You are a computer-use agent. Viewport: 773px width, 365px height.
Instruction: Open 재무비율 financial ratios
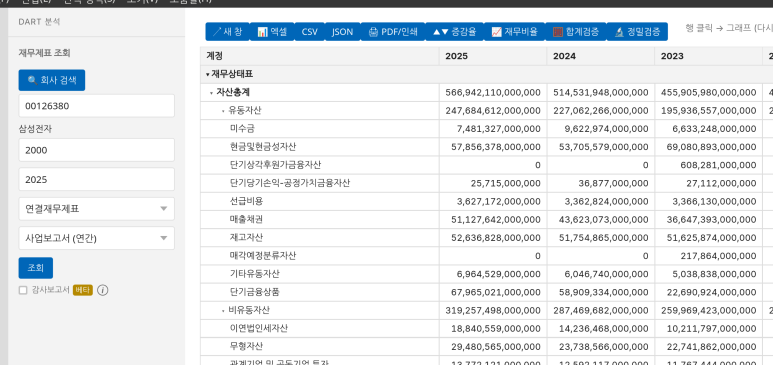point(514,32)
